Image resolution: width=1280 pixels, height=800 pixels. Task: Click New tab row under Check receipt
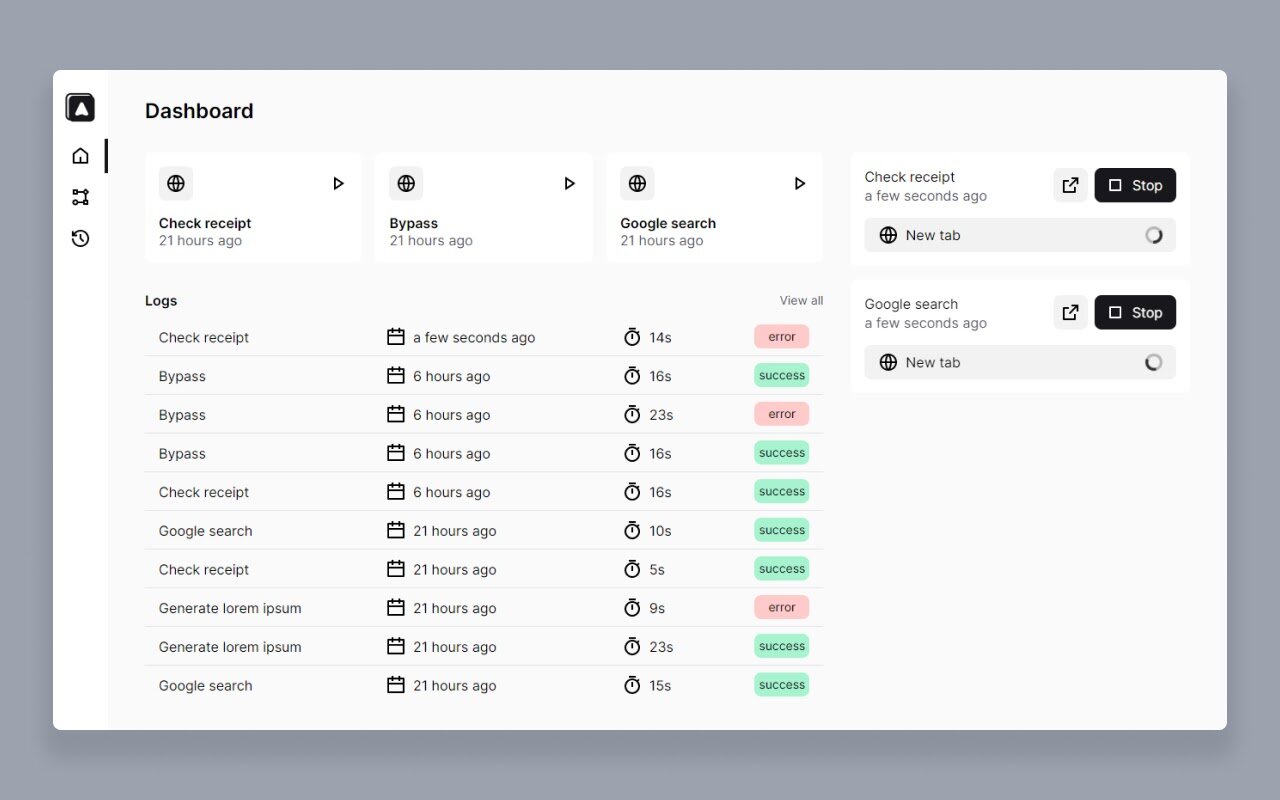coord(1020,235)
